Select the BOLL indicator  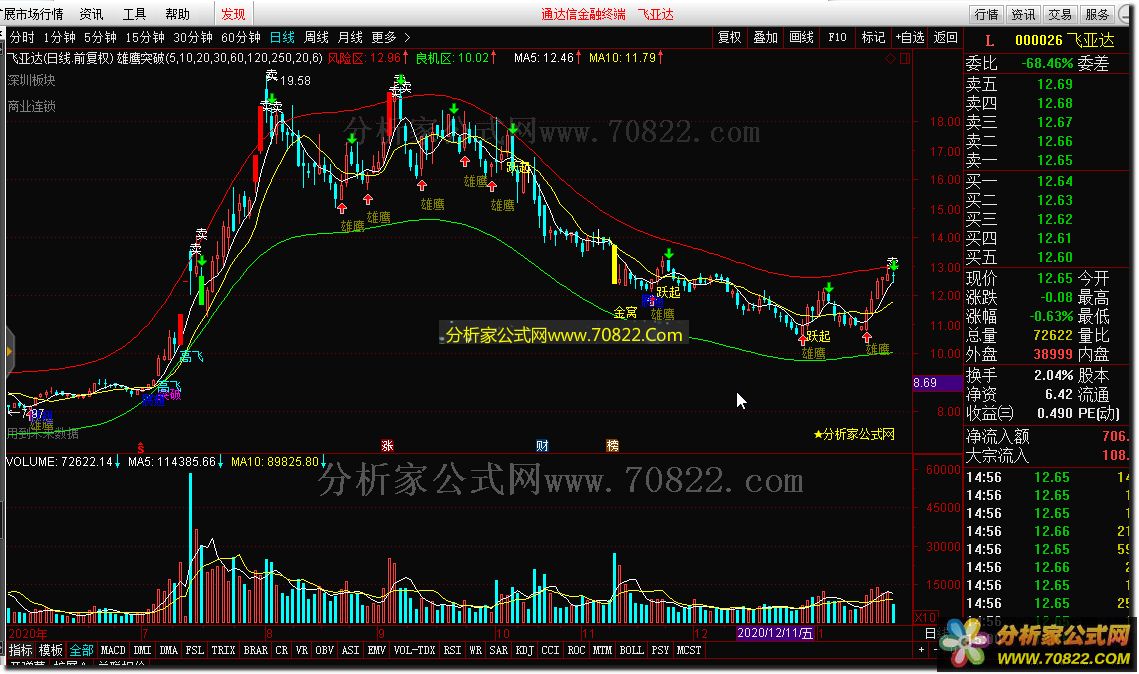(631, 650)
